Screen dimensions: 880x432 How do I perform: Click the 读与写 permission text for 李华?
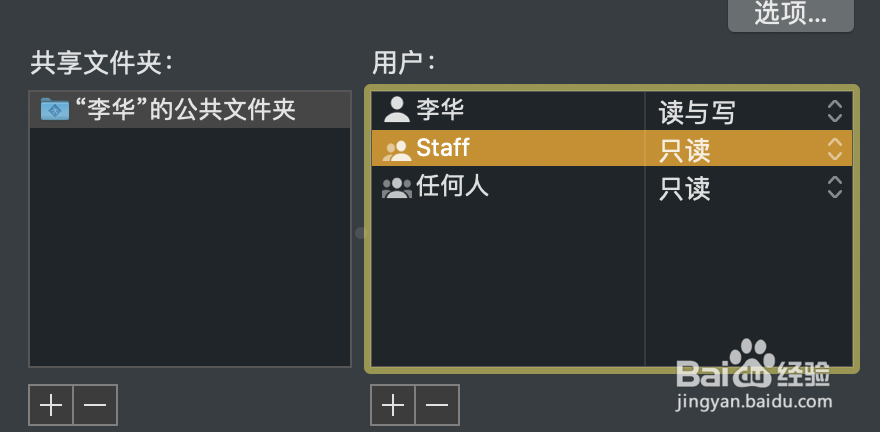[x=697, y=112]
